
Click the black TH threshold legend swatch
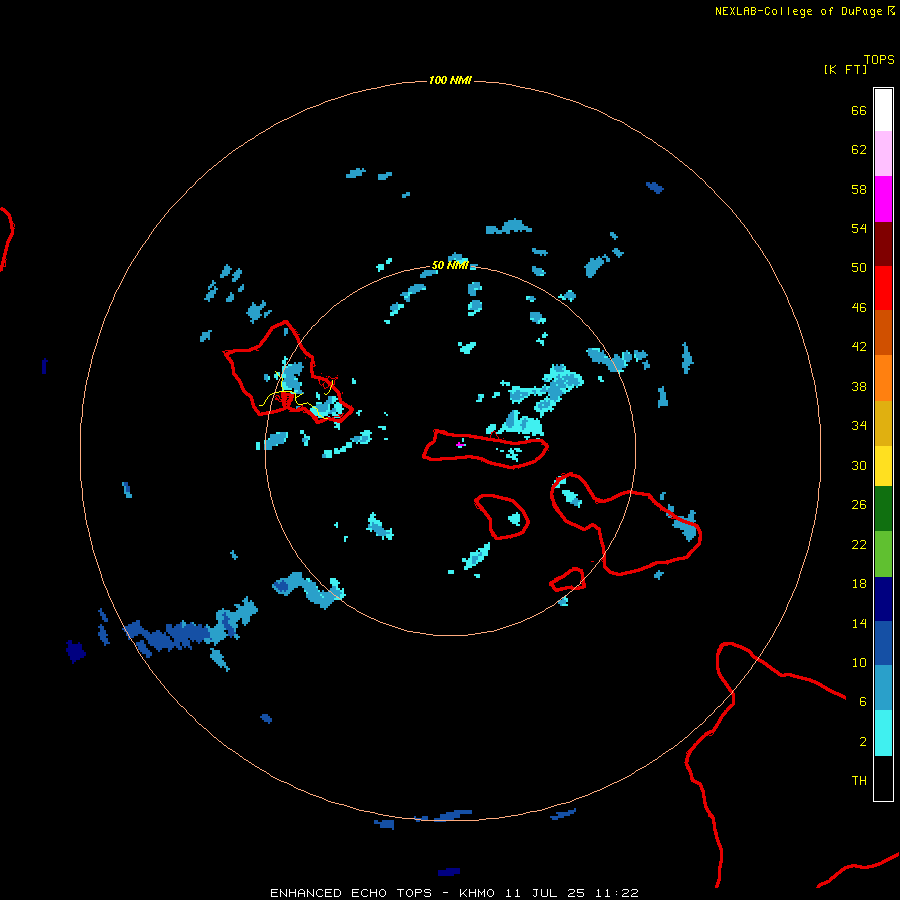coord(883,778)
